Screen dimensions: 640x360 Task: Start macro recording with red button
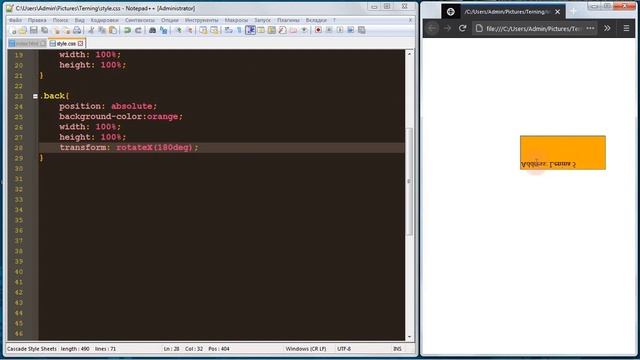[318, 30]
